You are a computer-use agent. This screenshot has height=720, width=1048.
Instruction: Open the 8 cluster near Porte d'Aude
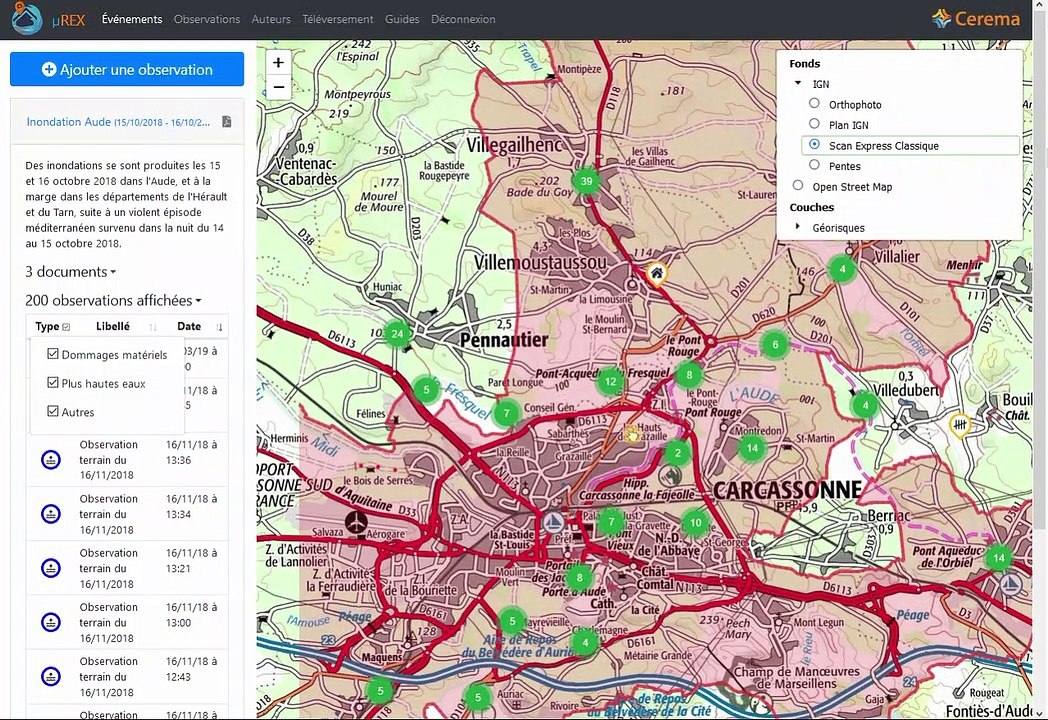coord(579,578)
